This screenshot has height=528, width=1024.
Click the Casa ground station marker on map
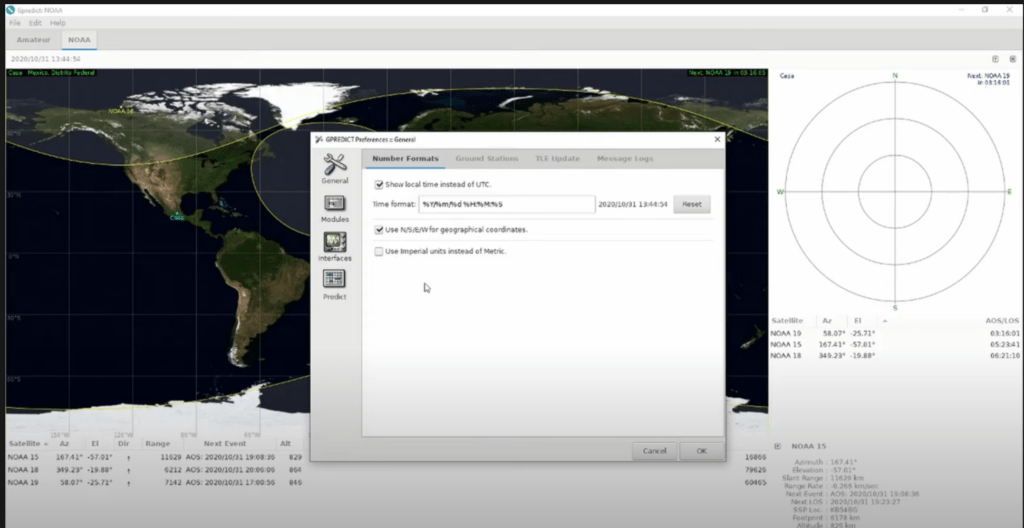[177, 216]
